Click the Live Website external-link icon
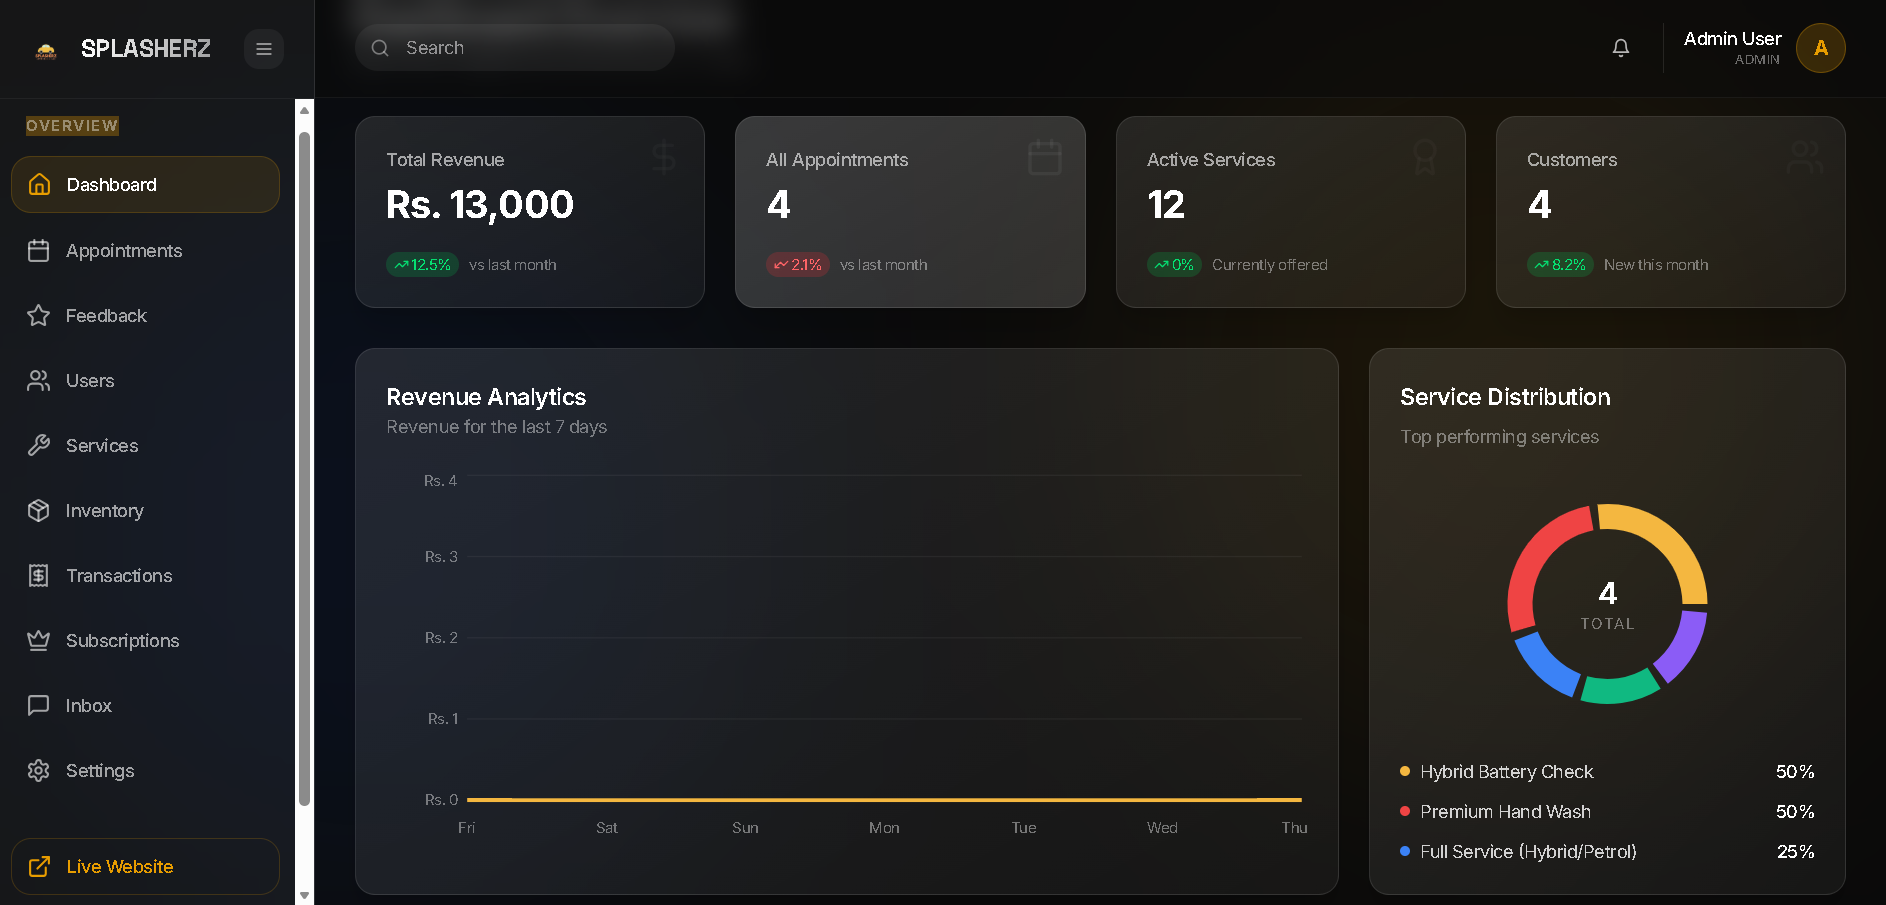Screen dimensions: 1886x905 click(39, 867)
